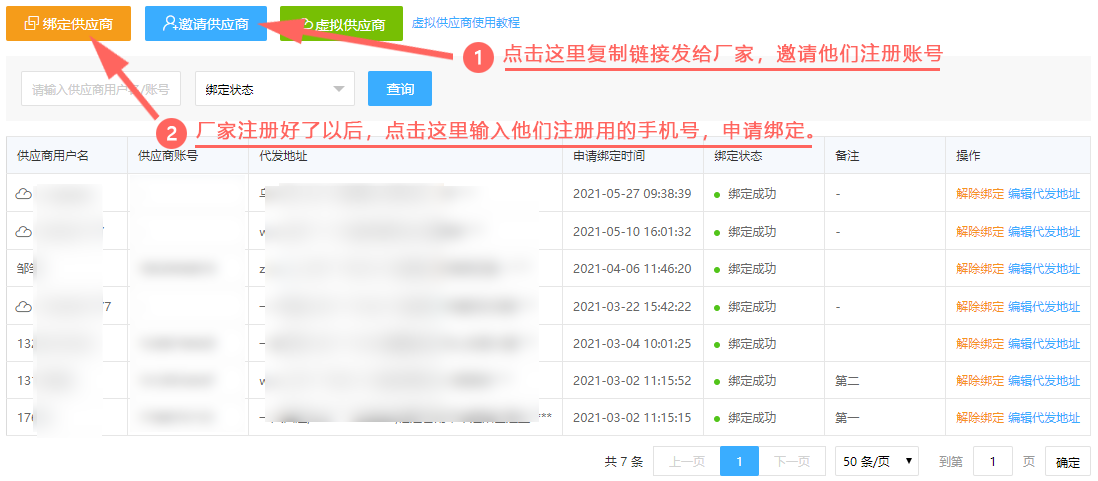Click cloud icon in the second supplier row
This screenshot has height=481, width=1098.
tap(24, 231)
